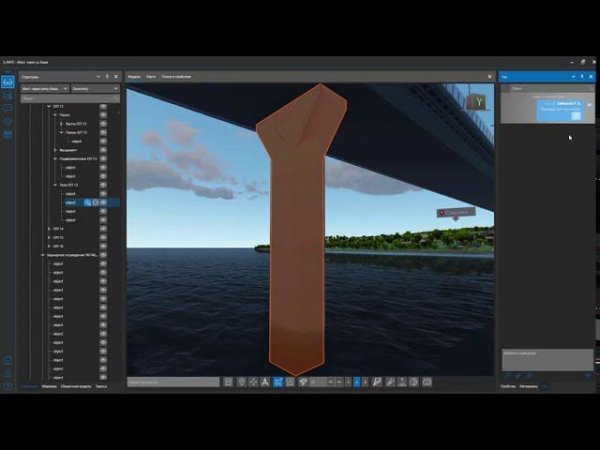600x450 pixels.
Task: Switch to the Карта viewport tab
Action: [151, 77]
